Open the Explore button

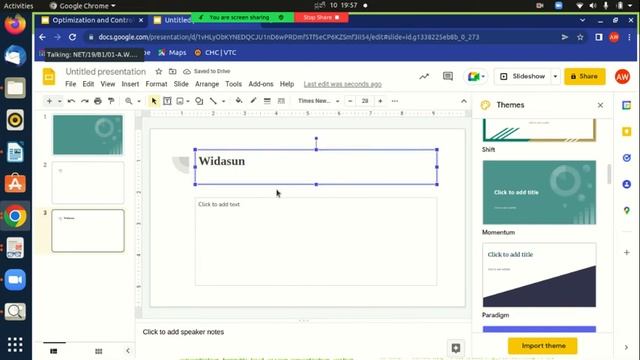[x=456, y=348]
